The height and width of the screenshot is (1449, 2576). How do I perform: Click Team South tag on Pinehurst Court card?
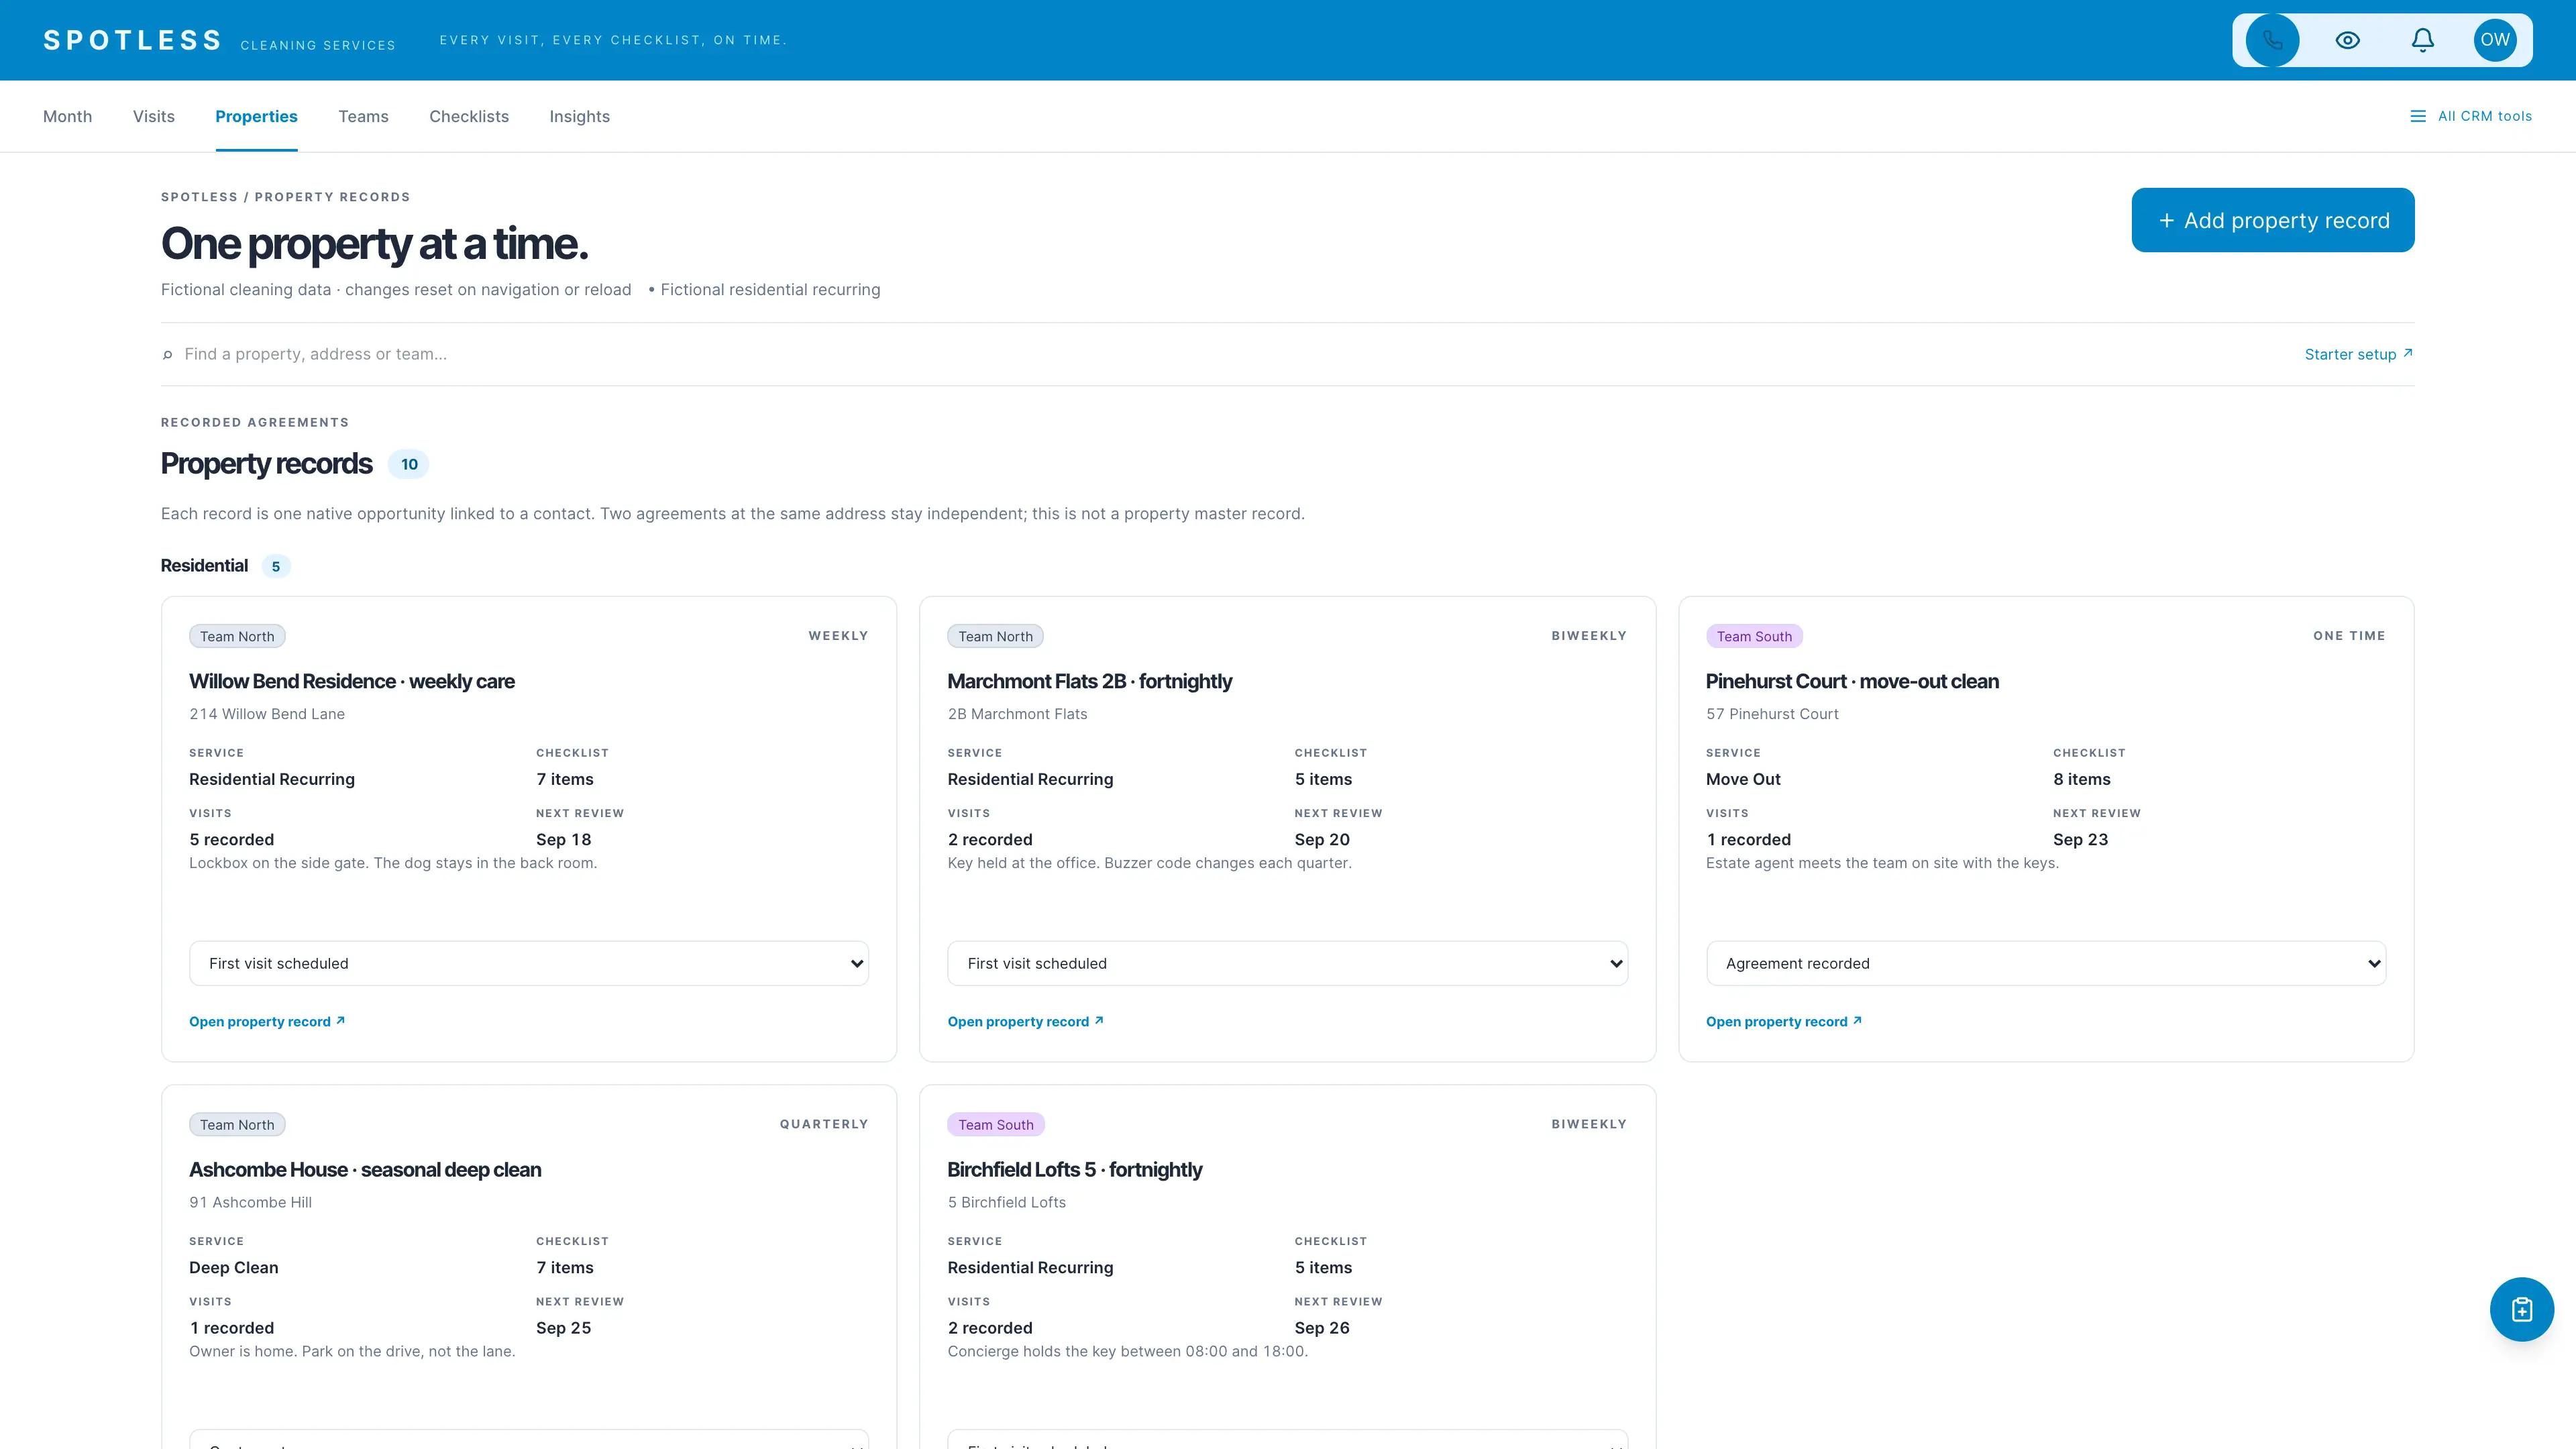[1754, 636]
